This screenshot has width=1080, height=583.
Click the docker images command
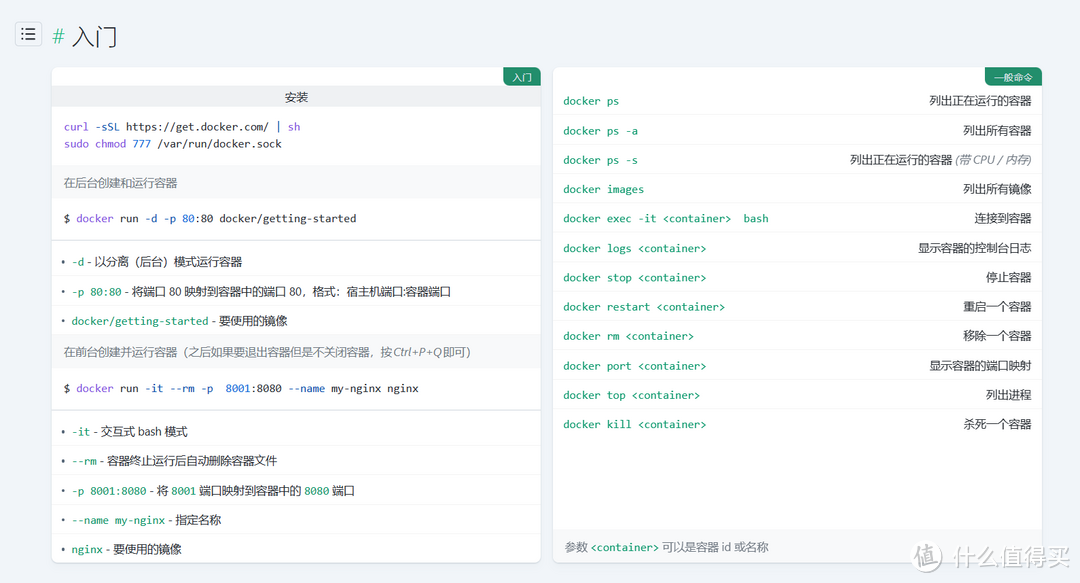pos(603,190)
